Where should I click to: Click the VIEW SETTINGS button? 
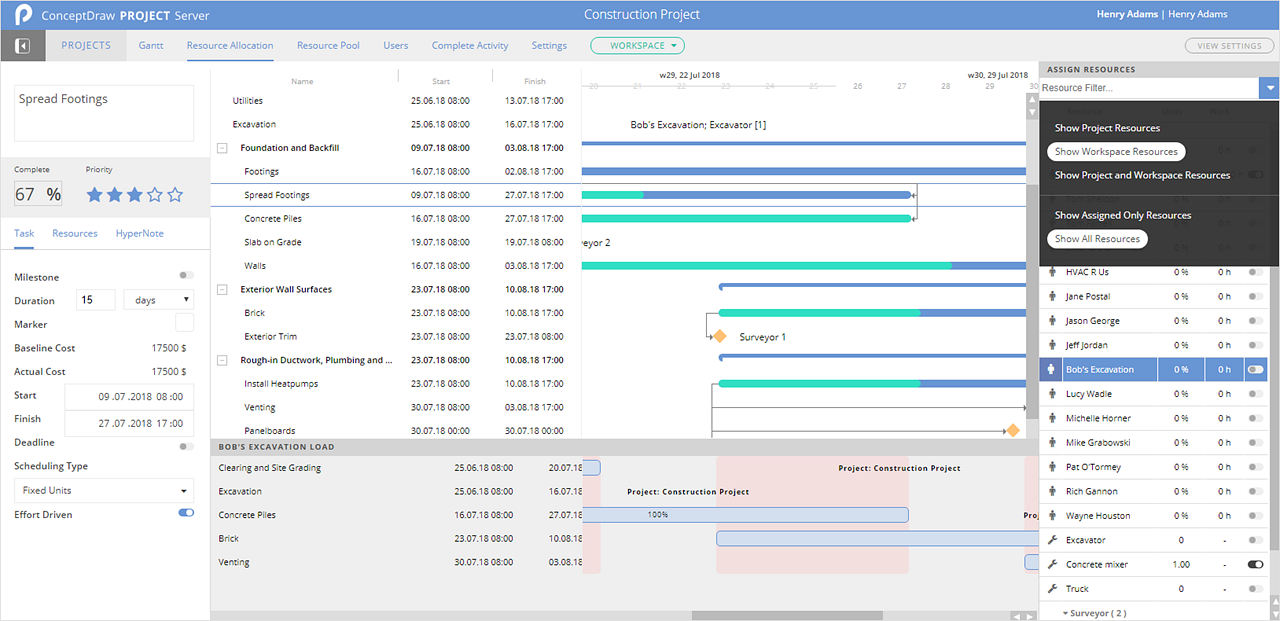coord(1229,46)
